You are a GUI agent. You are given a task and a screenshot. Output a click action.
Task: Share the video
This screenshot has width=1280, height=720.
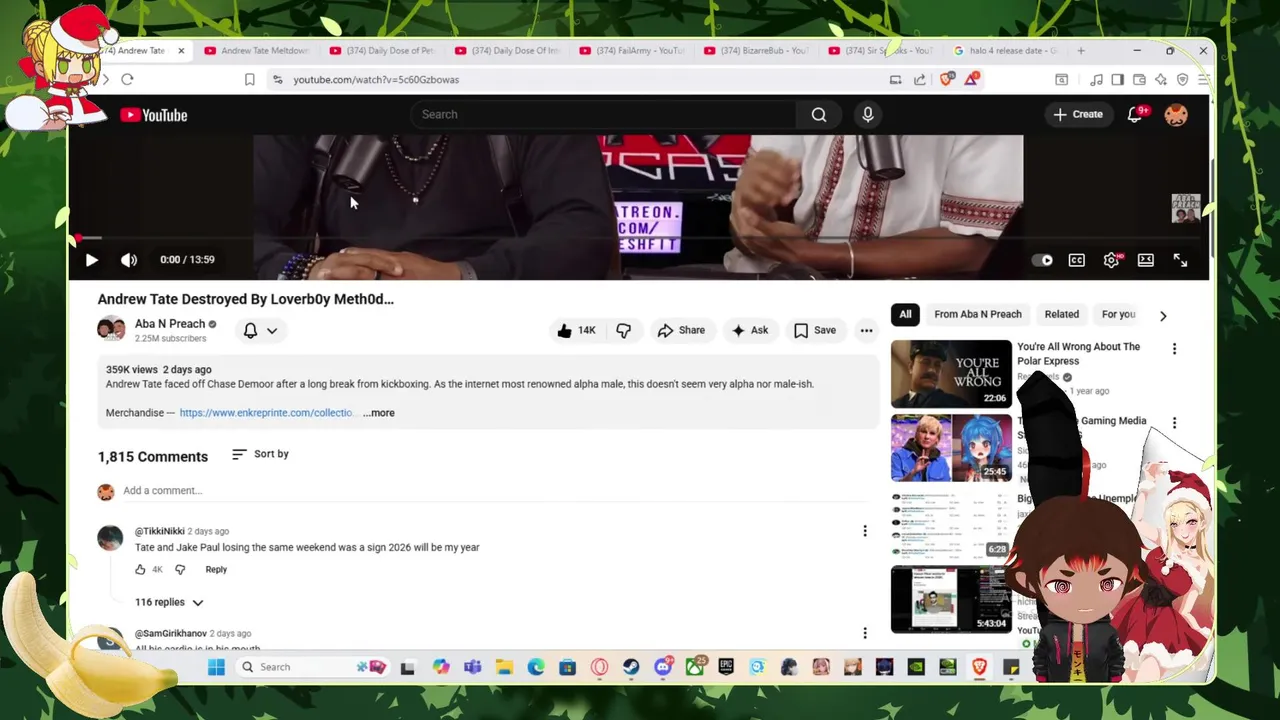pyautogui.click(x=681, y=330)
